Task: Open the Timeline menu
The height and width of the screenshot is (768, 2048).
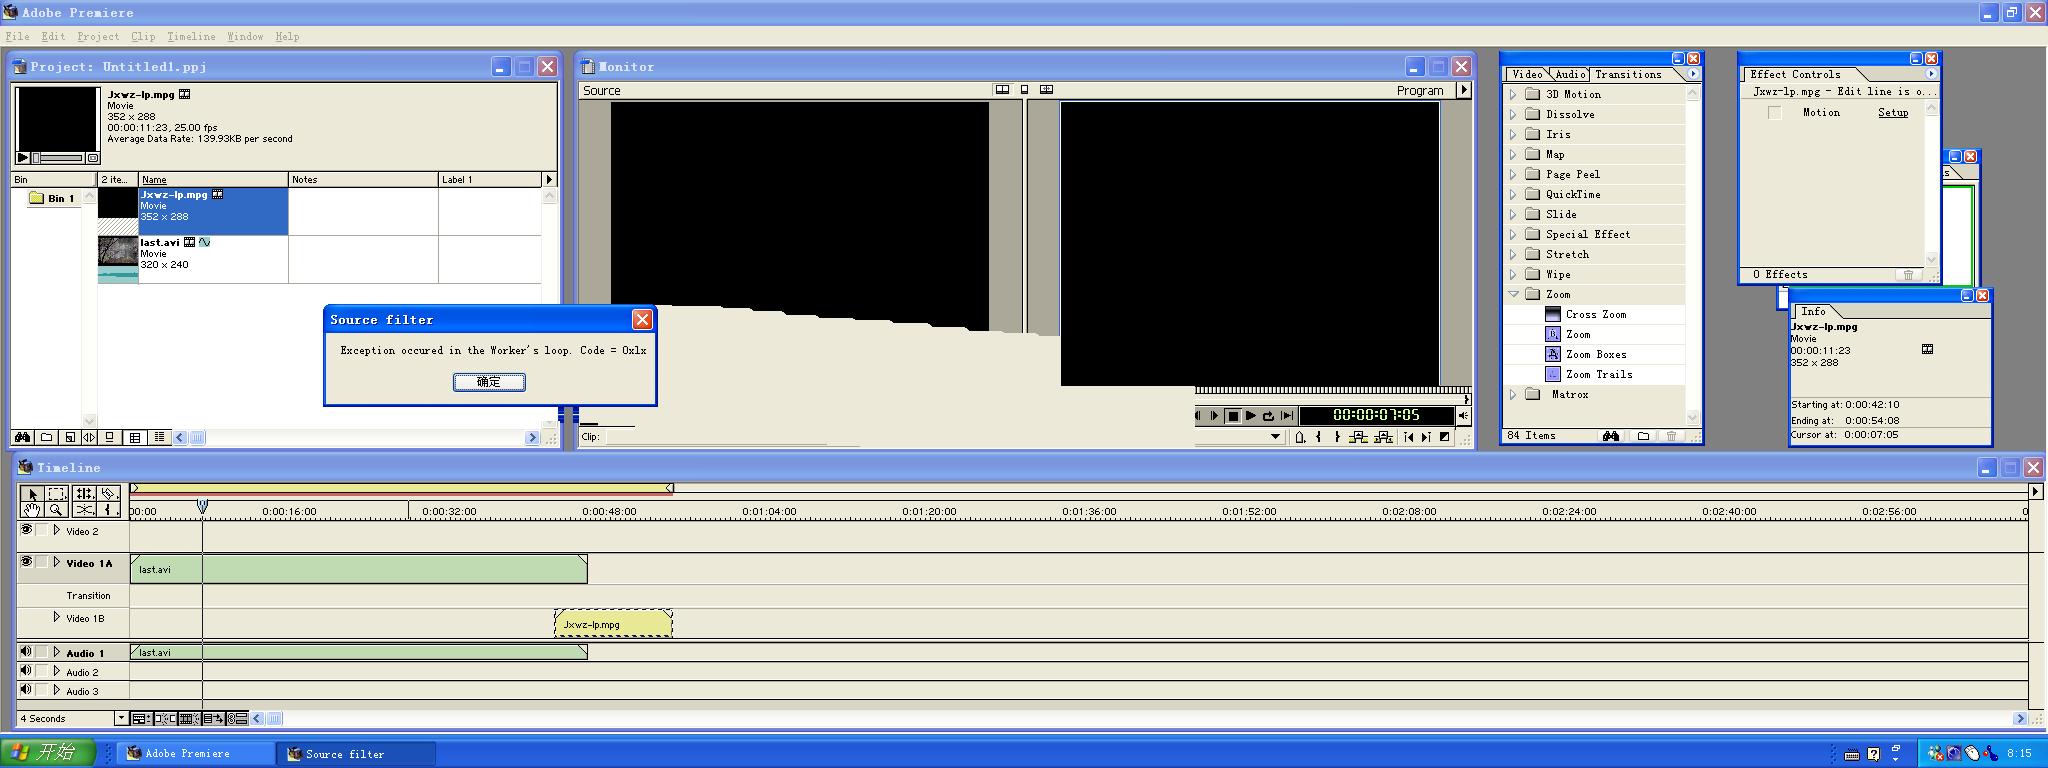Action: click(x=191, y=36)
